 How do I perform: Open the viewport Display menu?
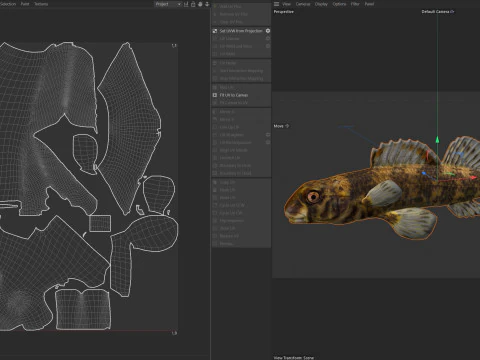(x=321, y=4)
